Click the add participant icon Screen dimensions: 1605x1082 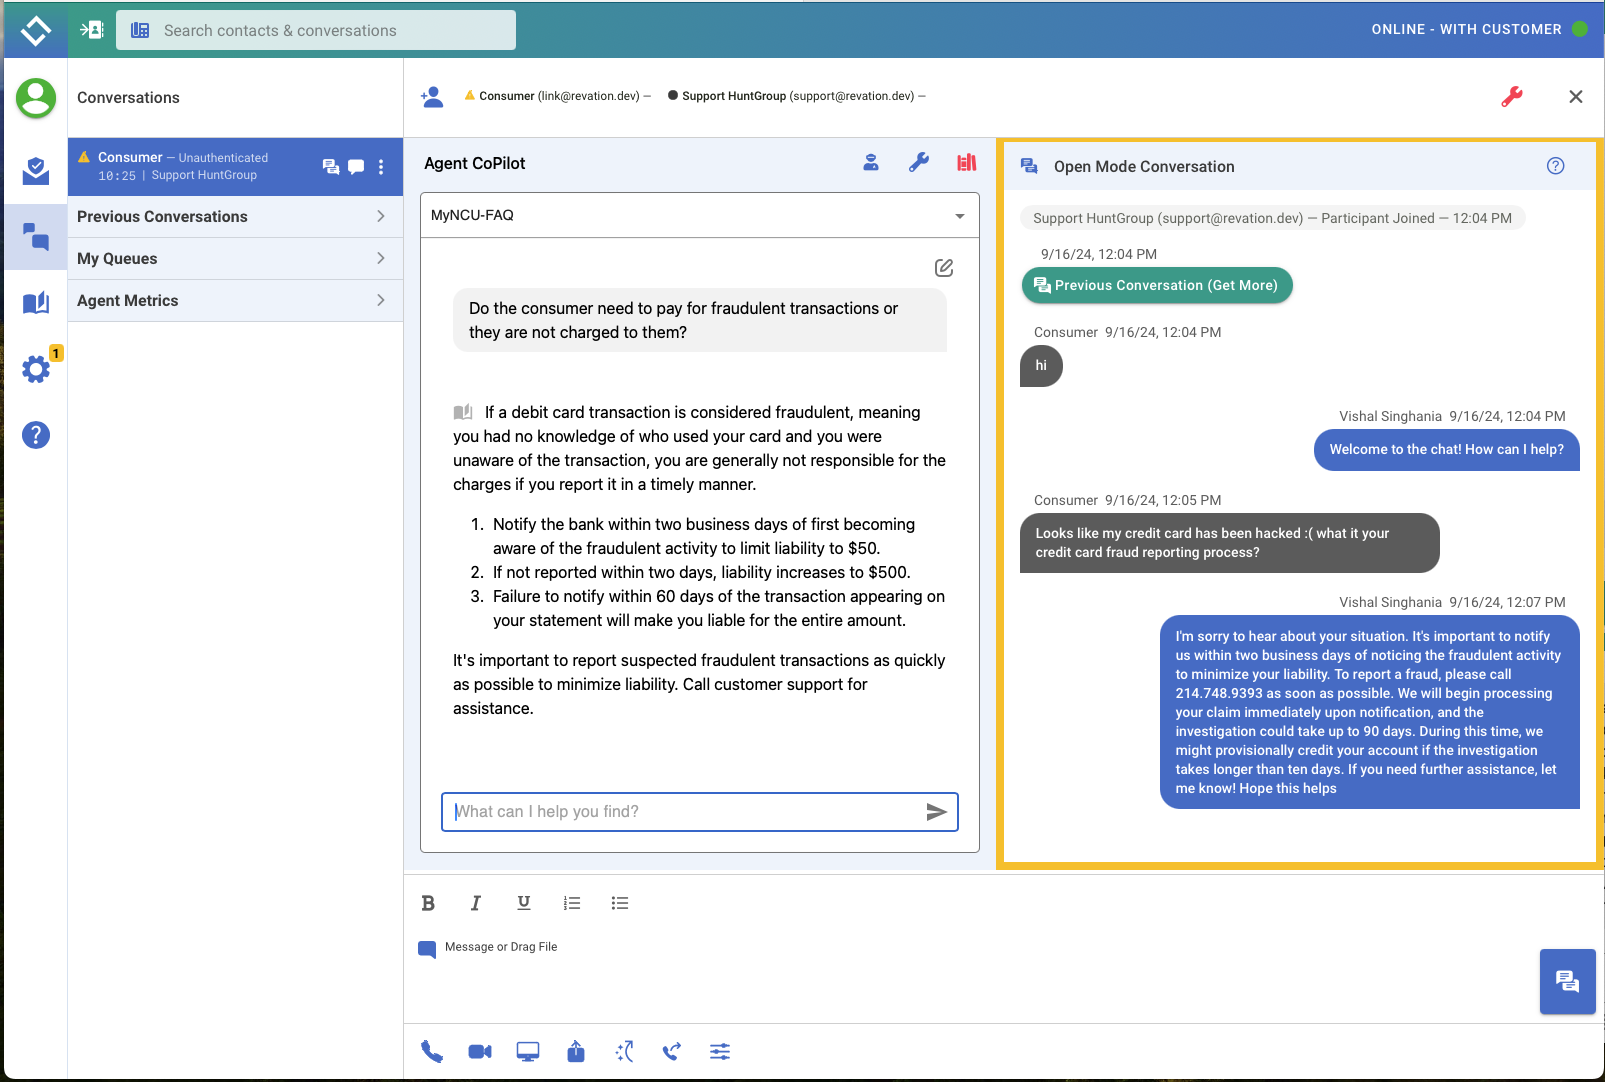[432, 97]
